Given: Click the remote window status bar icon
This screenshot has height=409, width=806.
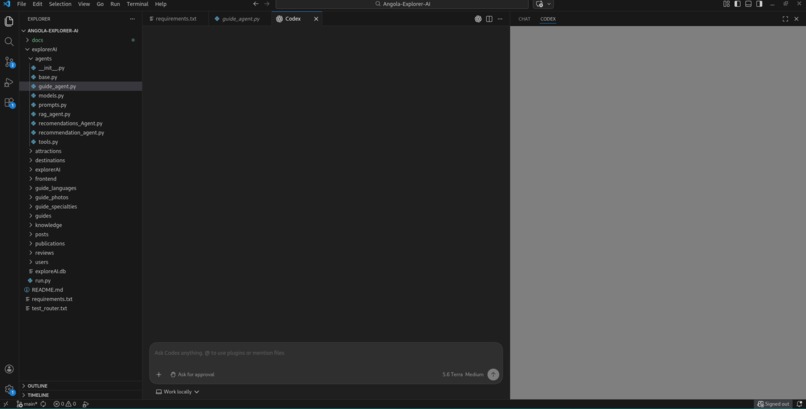Looking at the screenshot, I should coord(6,404).
